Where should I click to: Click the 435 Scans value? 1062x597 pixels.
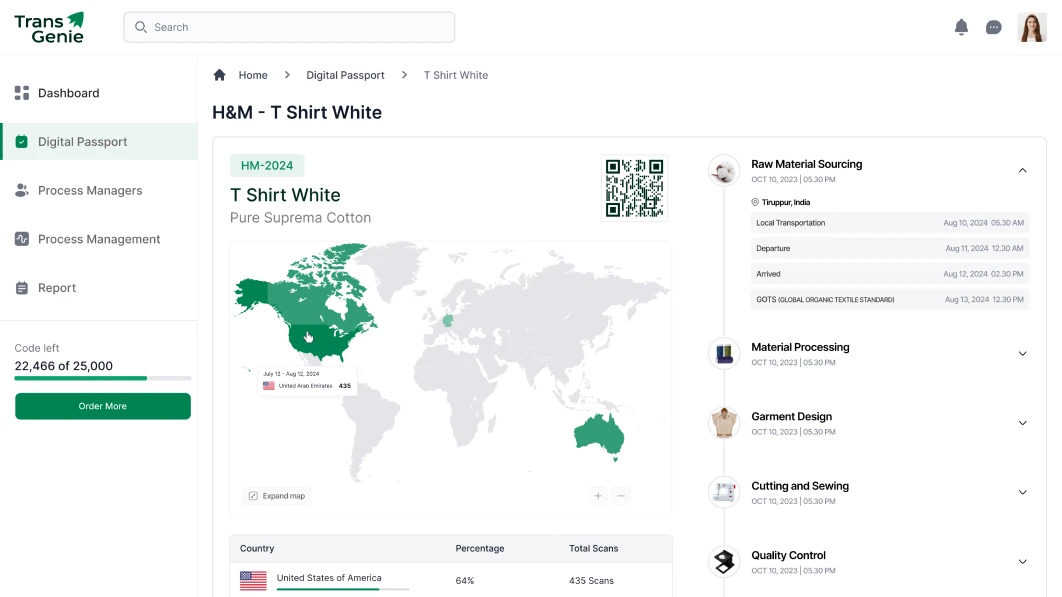(x=591, y=581)
